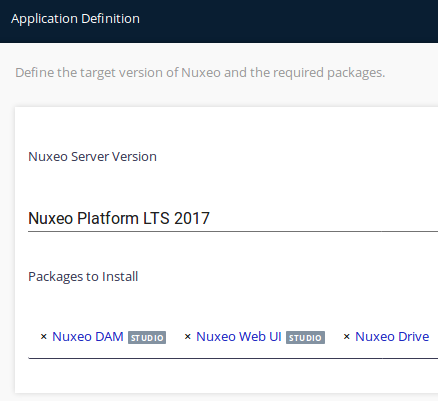Open the Nuxeo Web UI package link

point(239,337)
